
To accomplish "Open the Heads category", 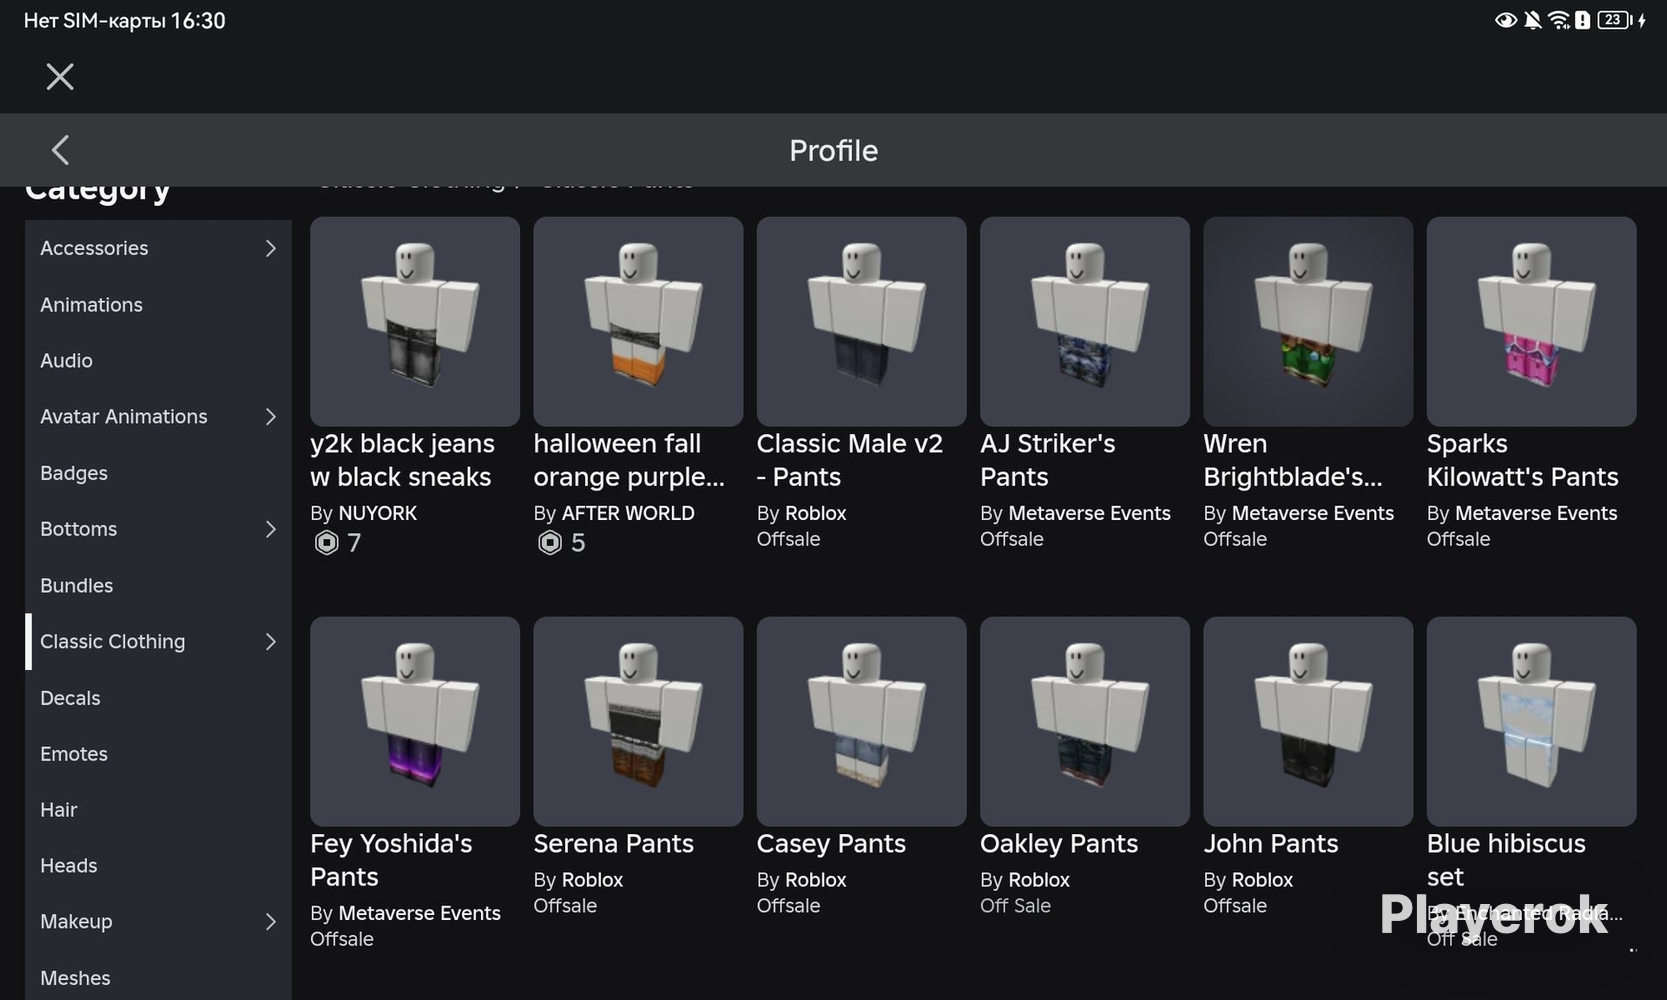I will pos(158,865).
